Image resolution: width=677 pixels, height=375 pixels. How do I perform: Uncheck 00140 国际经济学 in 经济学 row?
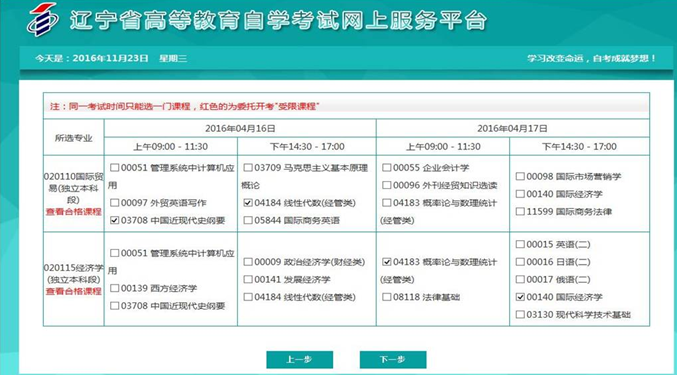tap(520, 297)
